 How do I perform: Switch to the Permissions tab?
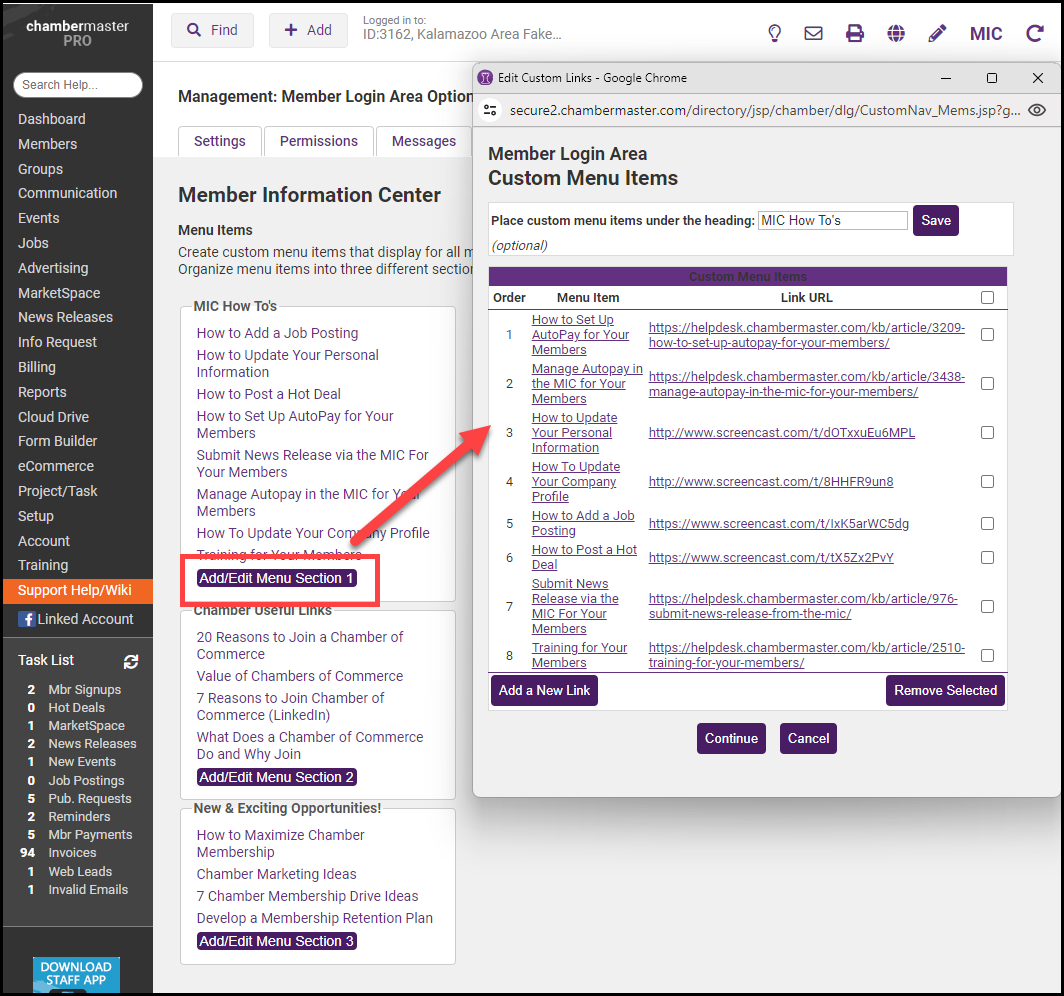[318, 141]
